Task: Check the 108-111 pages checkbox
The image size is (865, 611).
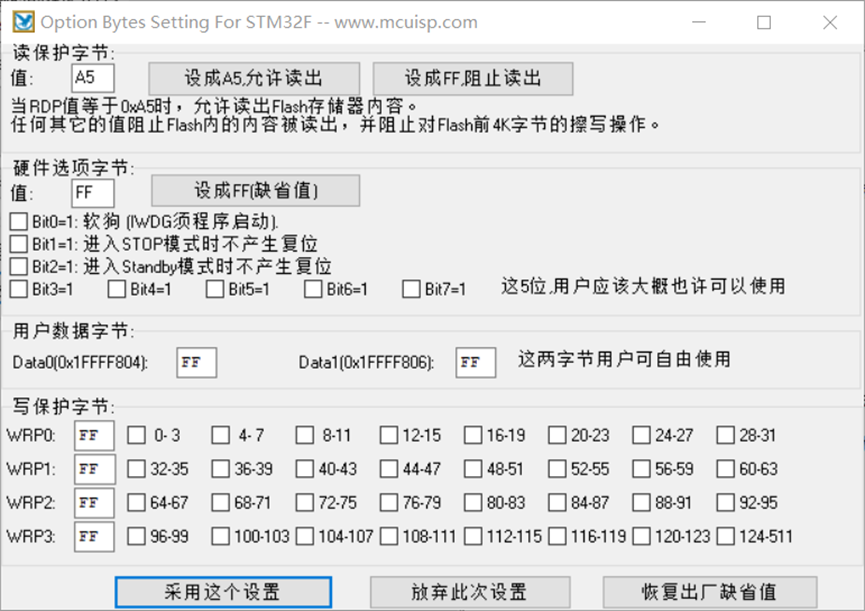Action: point(389,536)
